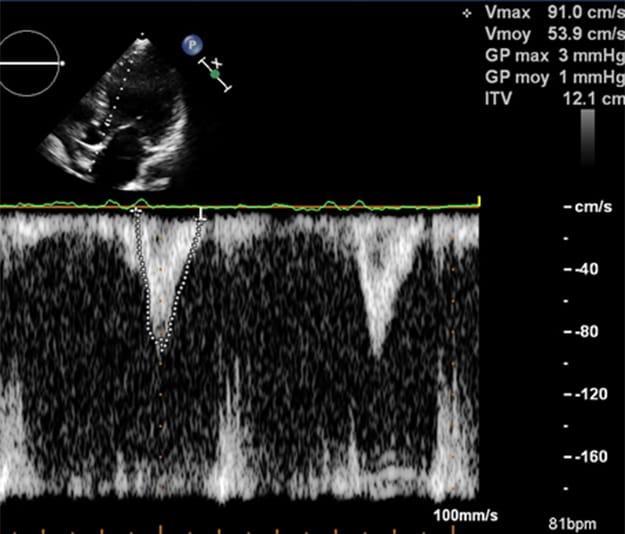The image size is (625, 534).
Task: Select right caliper tick on the baseline
Action: click(202, 213)
